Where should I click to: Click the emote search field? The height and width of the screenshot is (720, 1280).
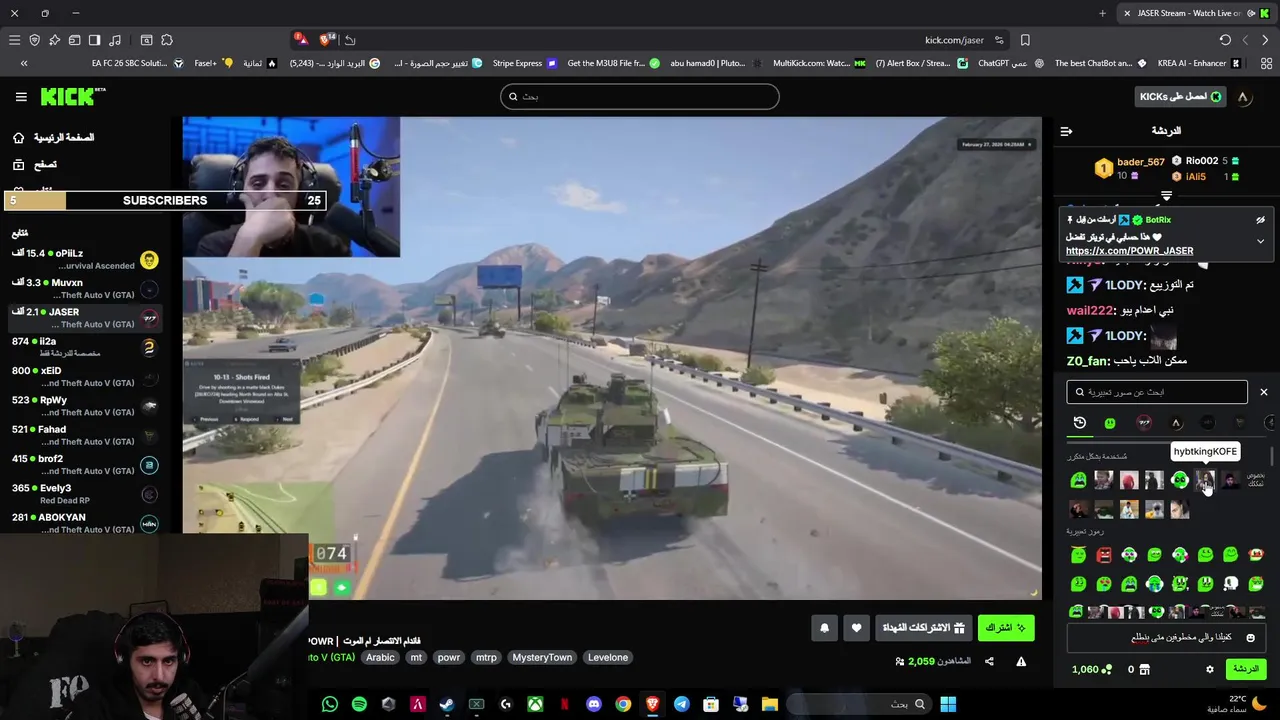[x=1157, y=392]
